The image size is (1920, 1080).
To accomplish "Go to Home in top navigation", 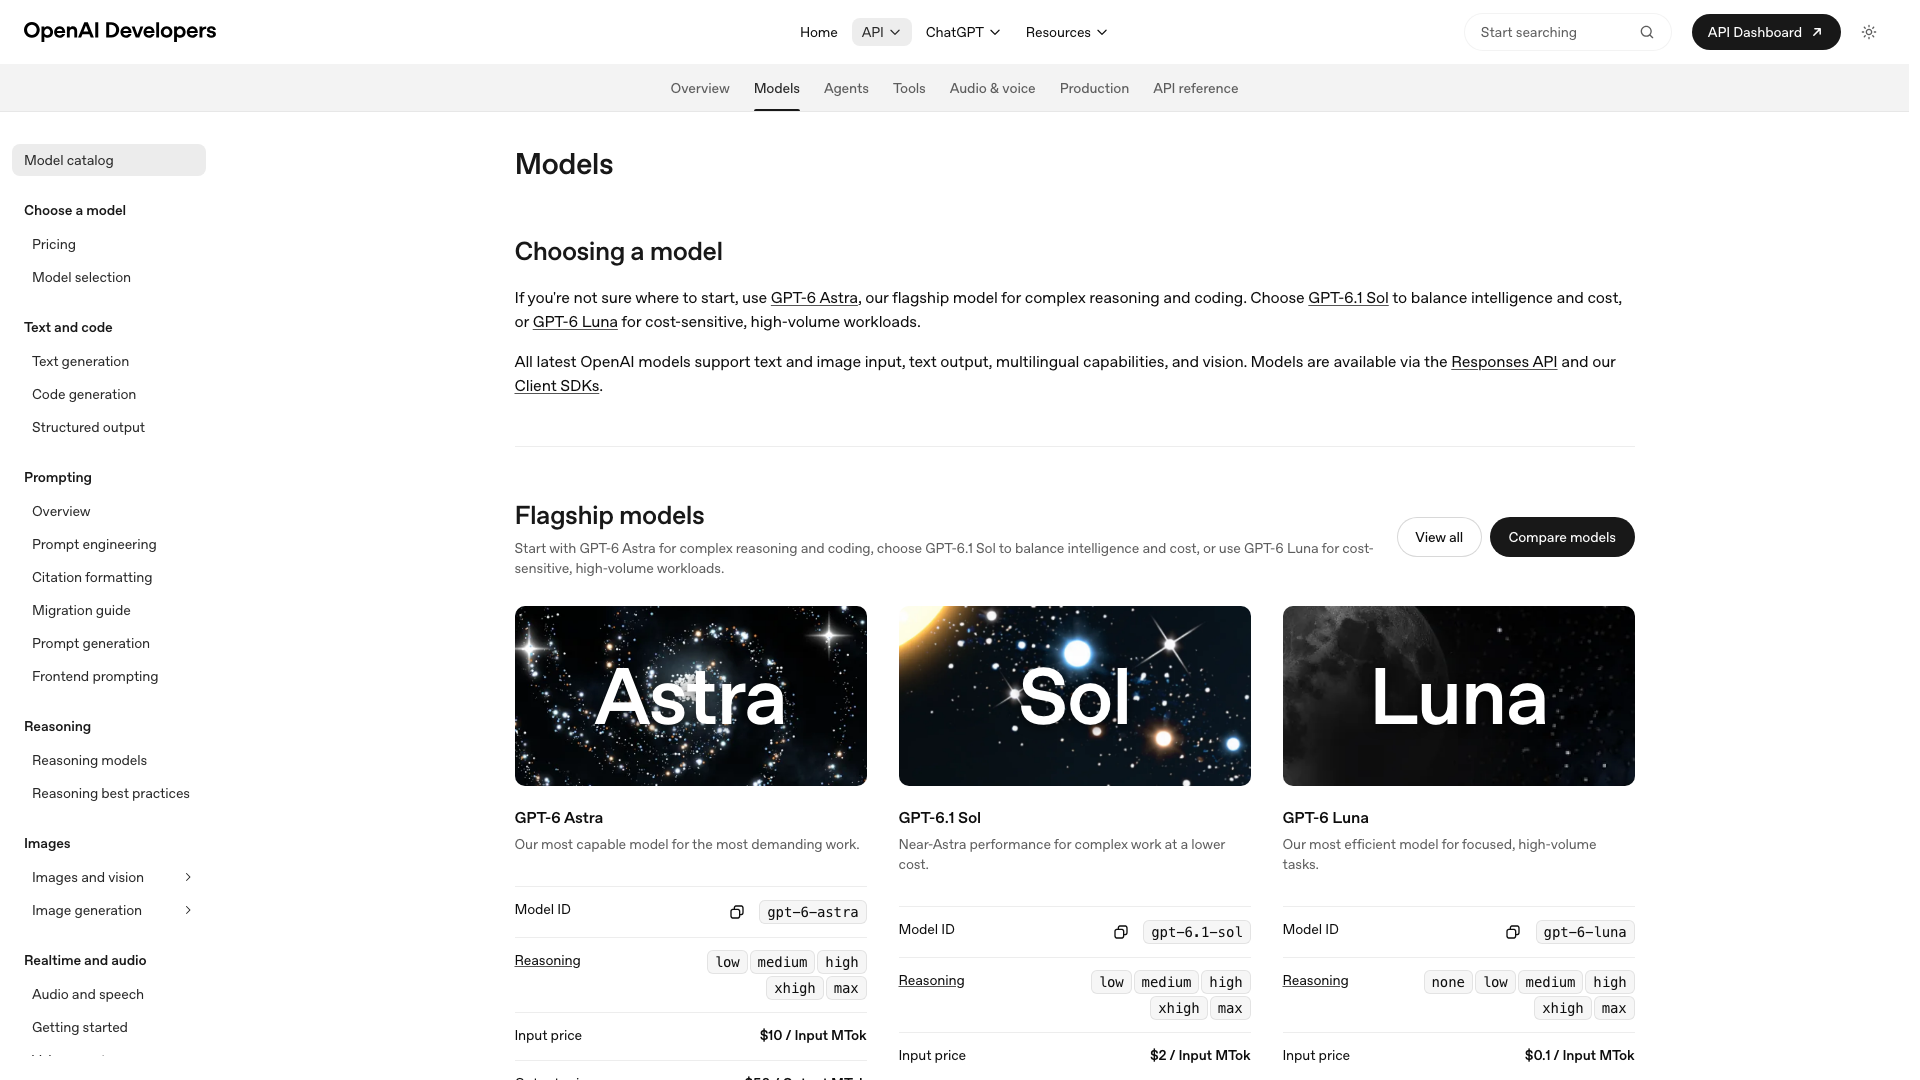I will (818, 32).
